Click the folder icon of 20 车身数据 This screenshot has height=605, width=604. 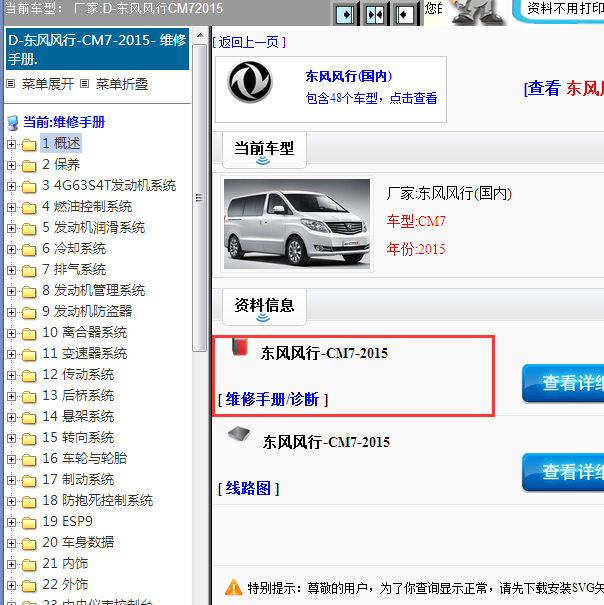click(29, 544)
